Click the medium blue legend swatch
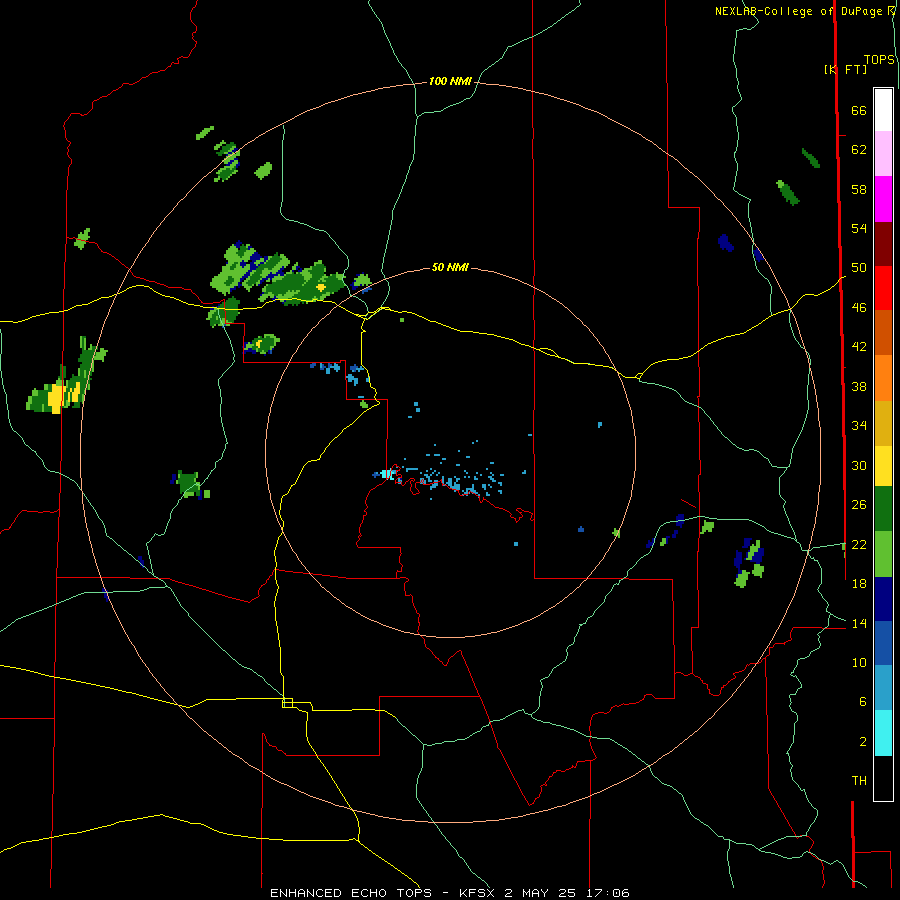 (x=883, y=643)
